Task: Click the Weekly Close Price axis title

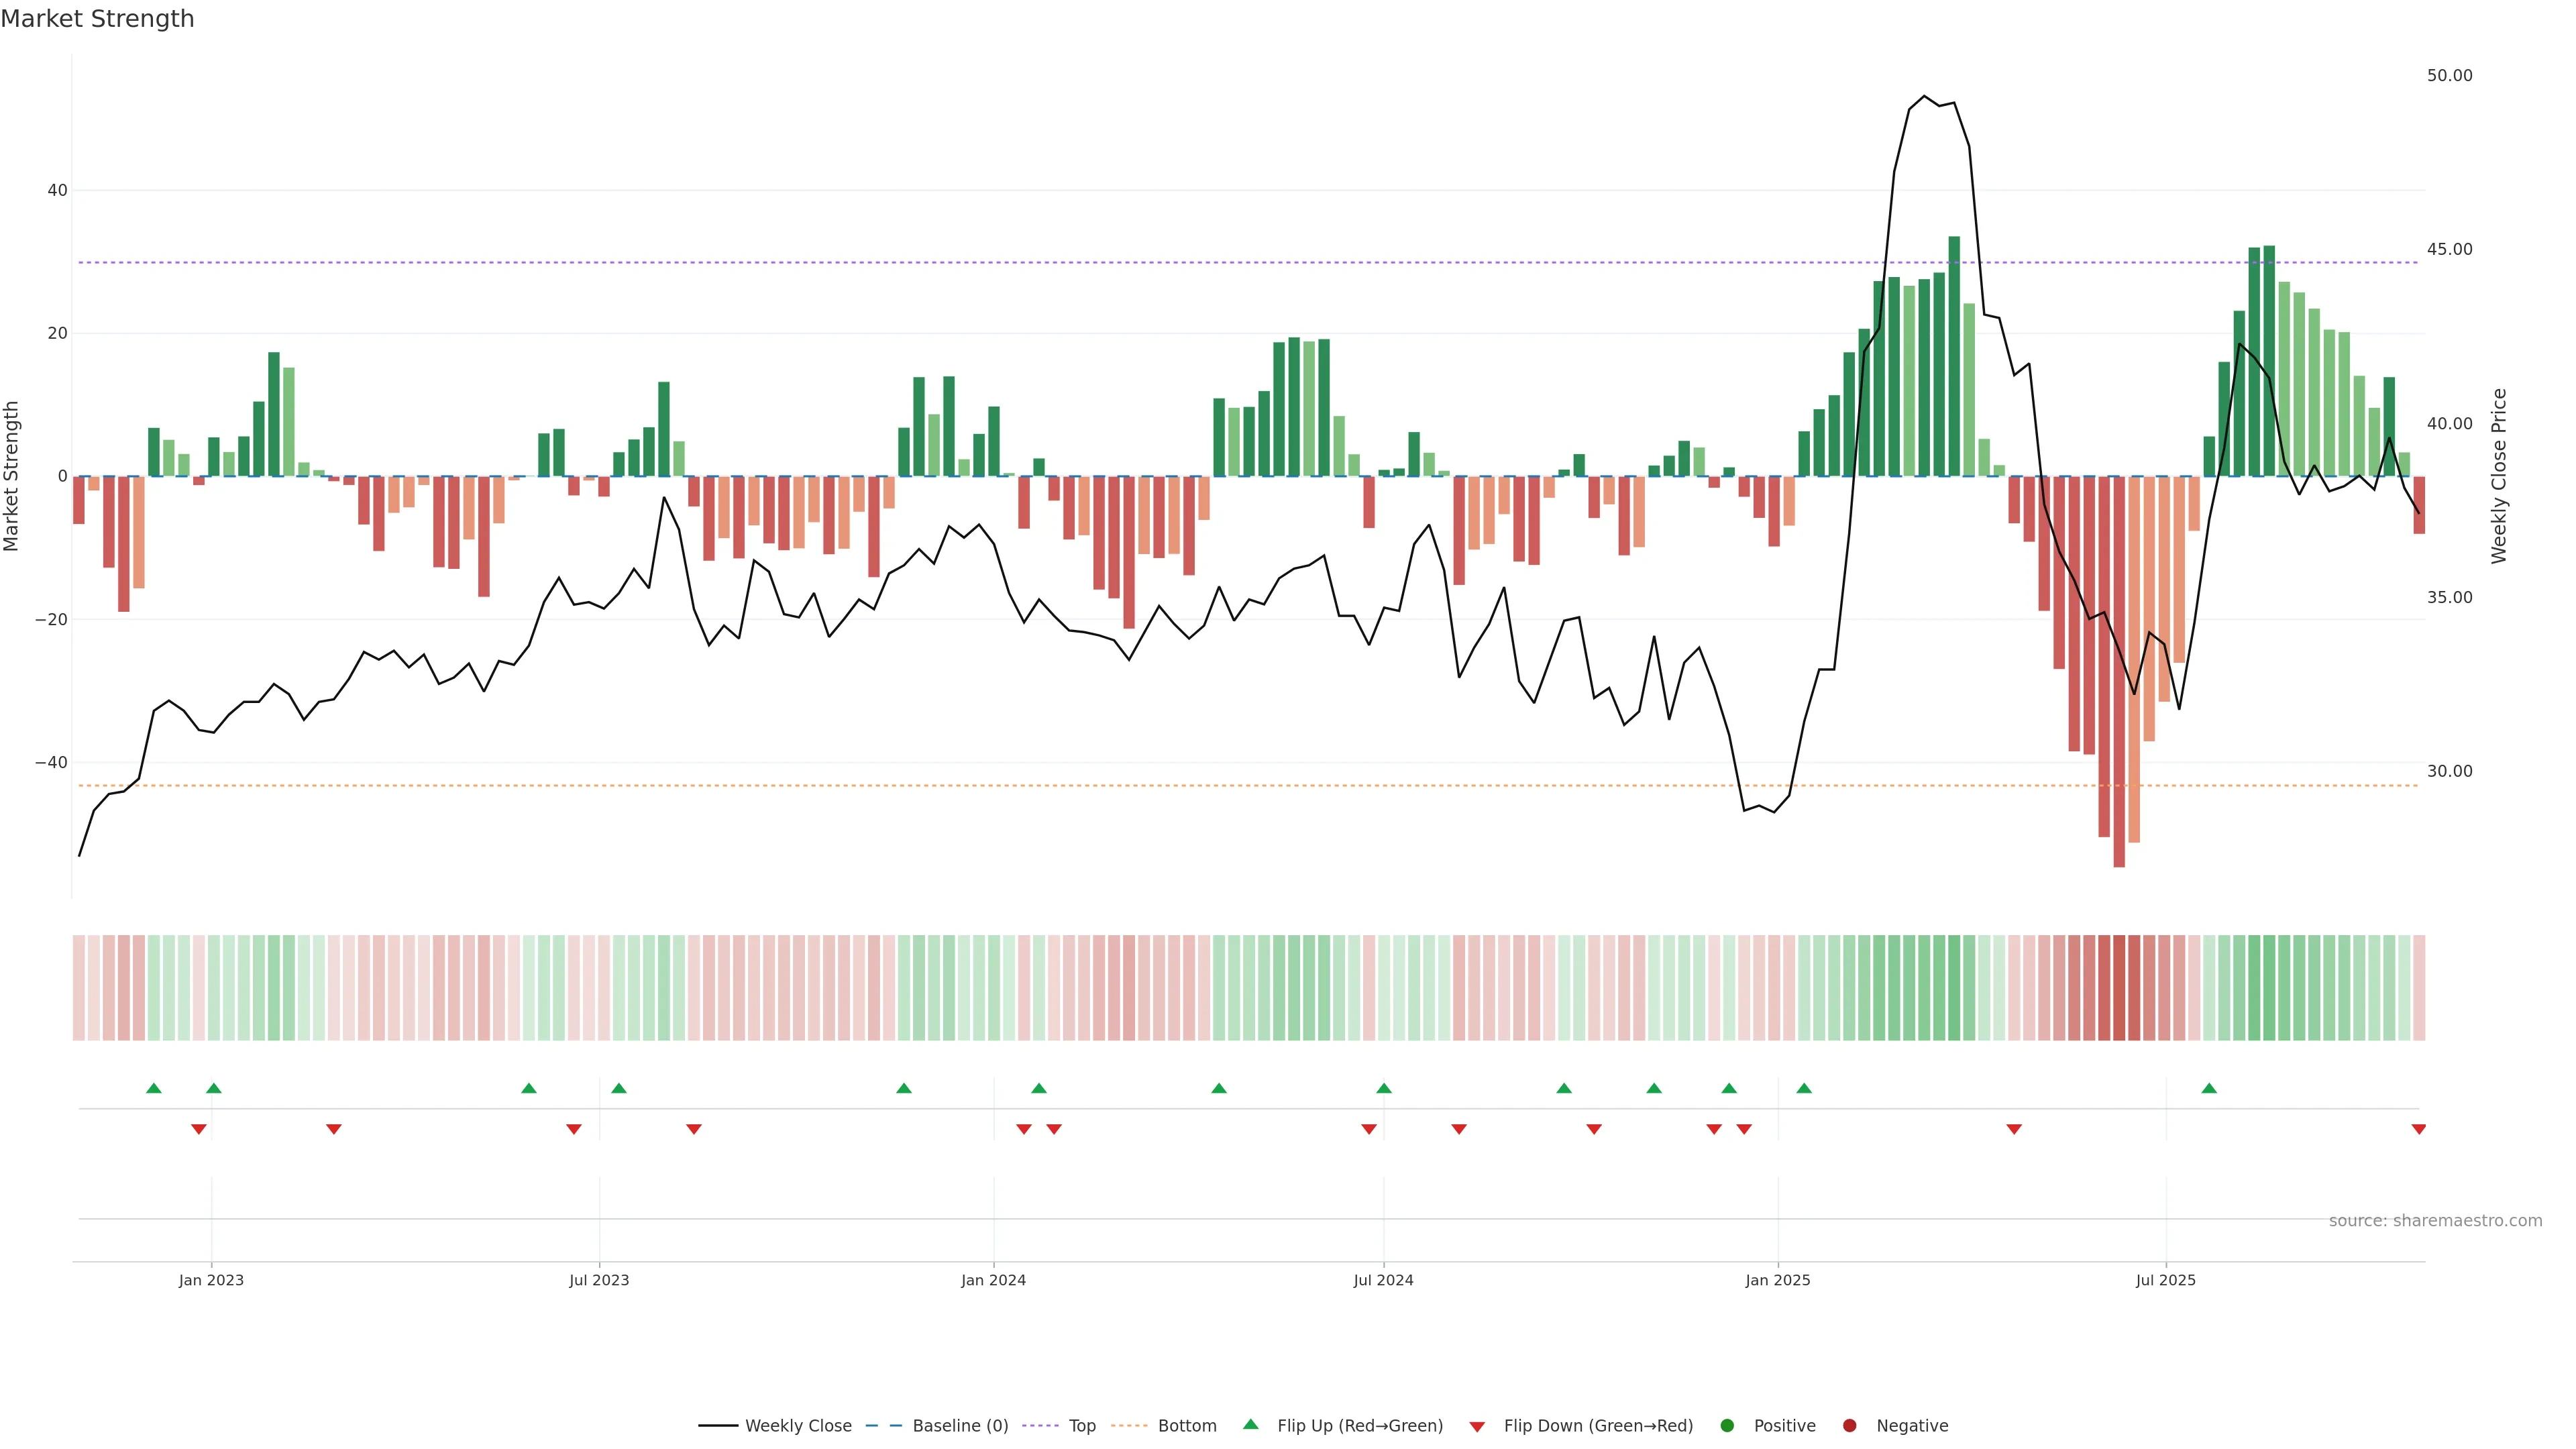Action: pyautogui.click(x=2499, y=476)
